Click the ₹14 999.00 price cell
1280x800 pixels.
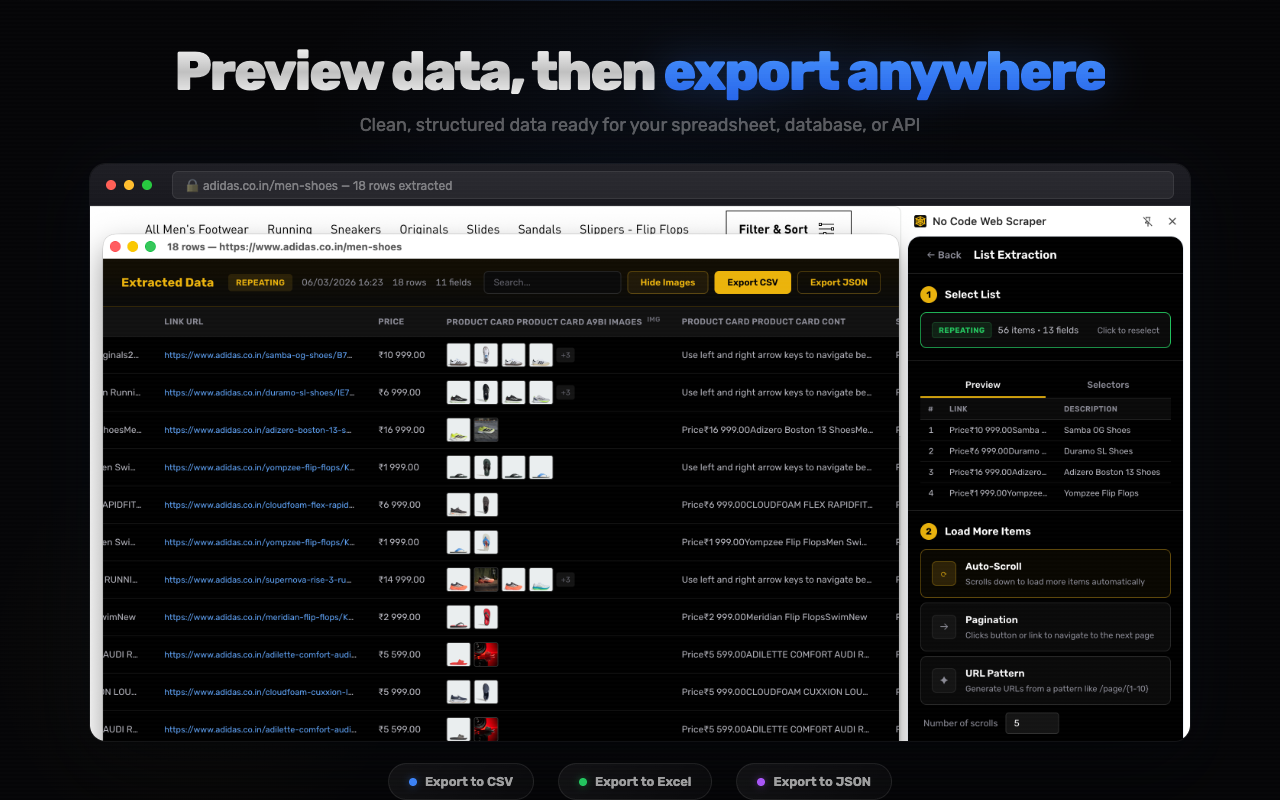pos(402,580)
